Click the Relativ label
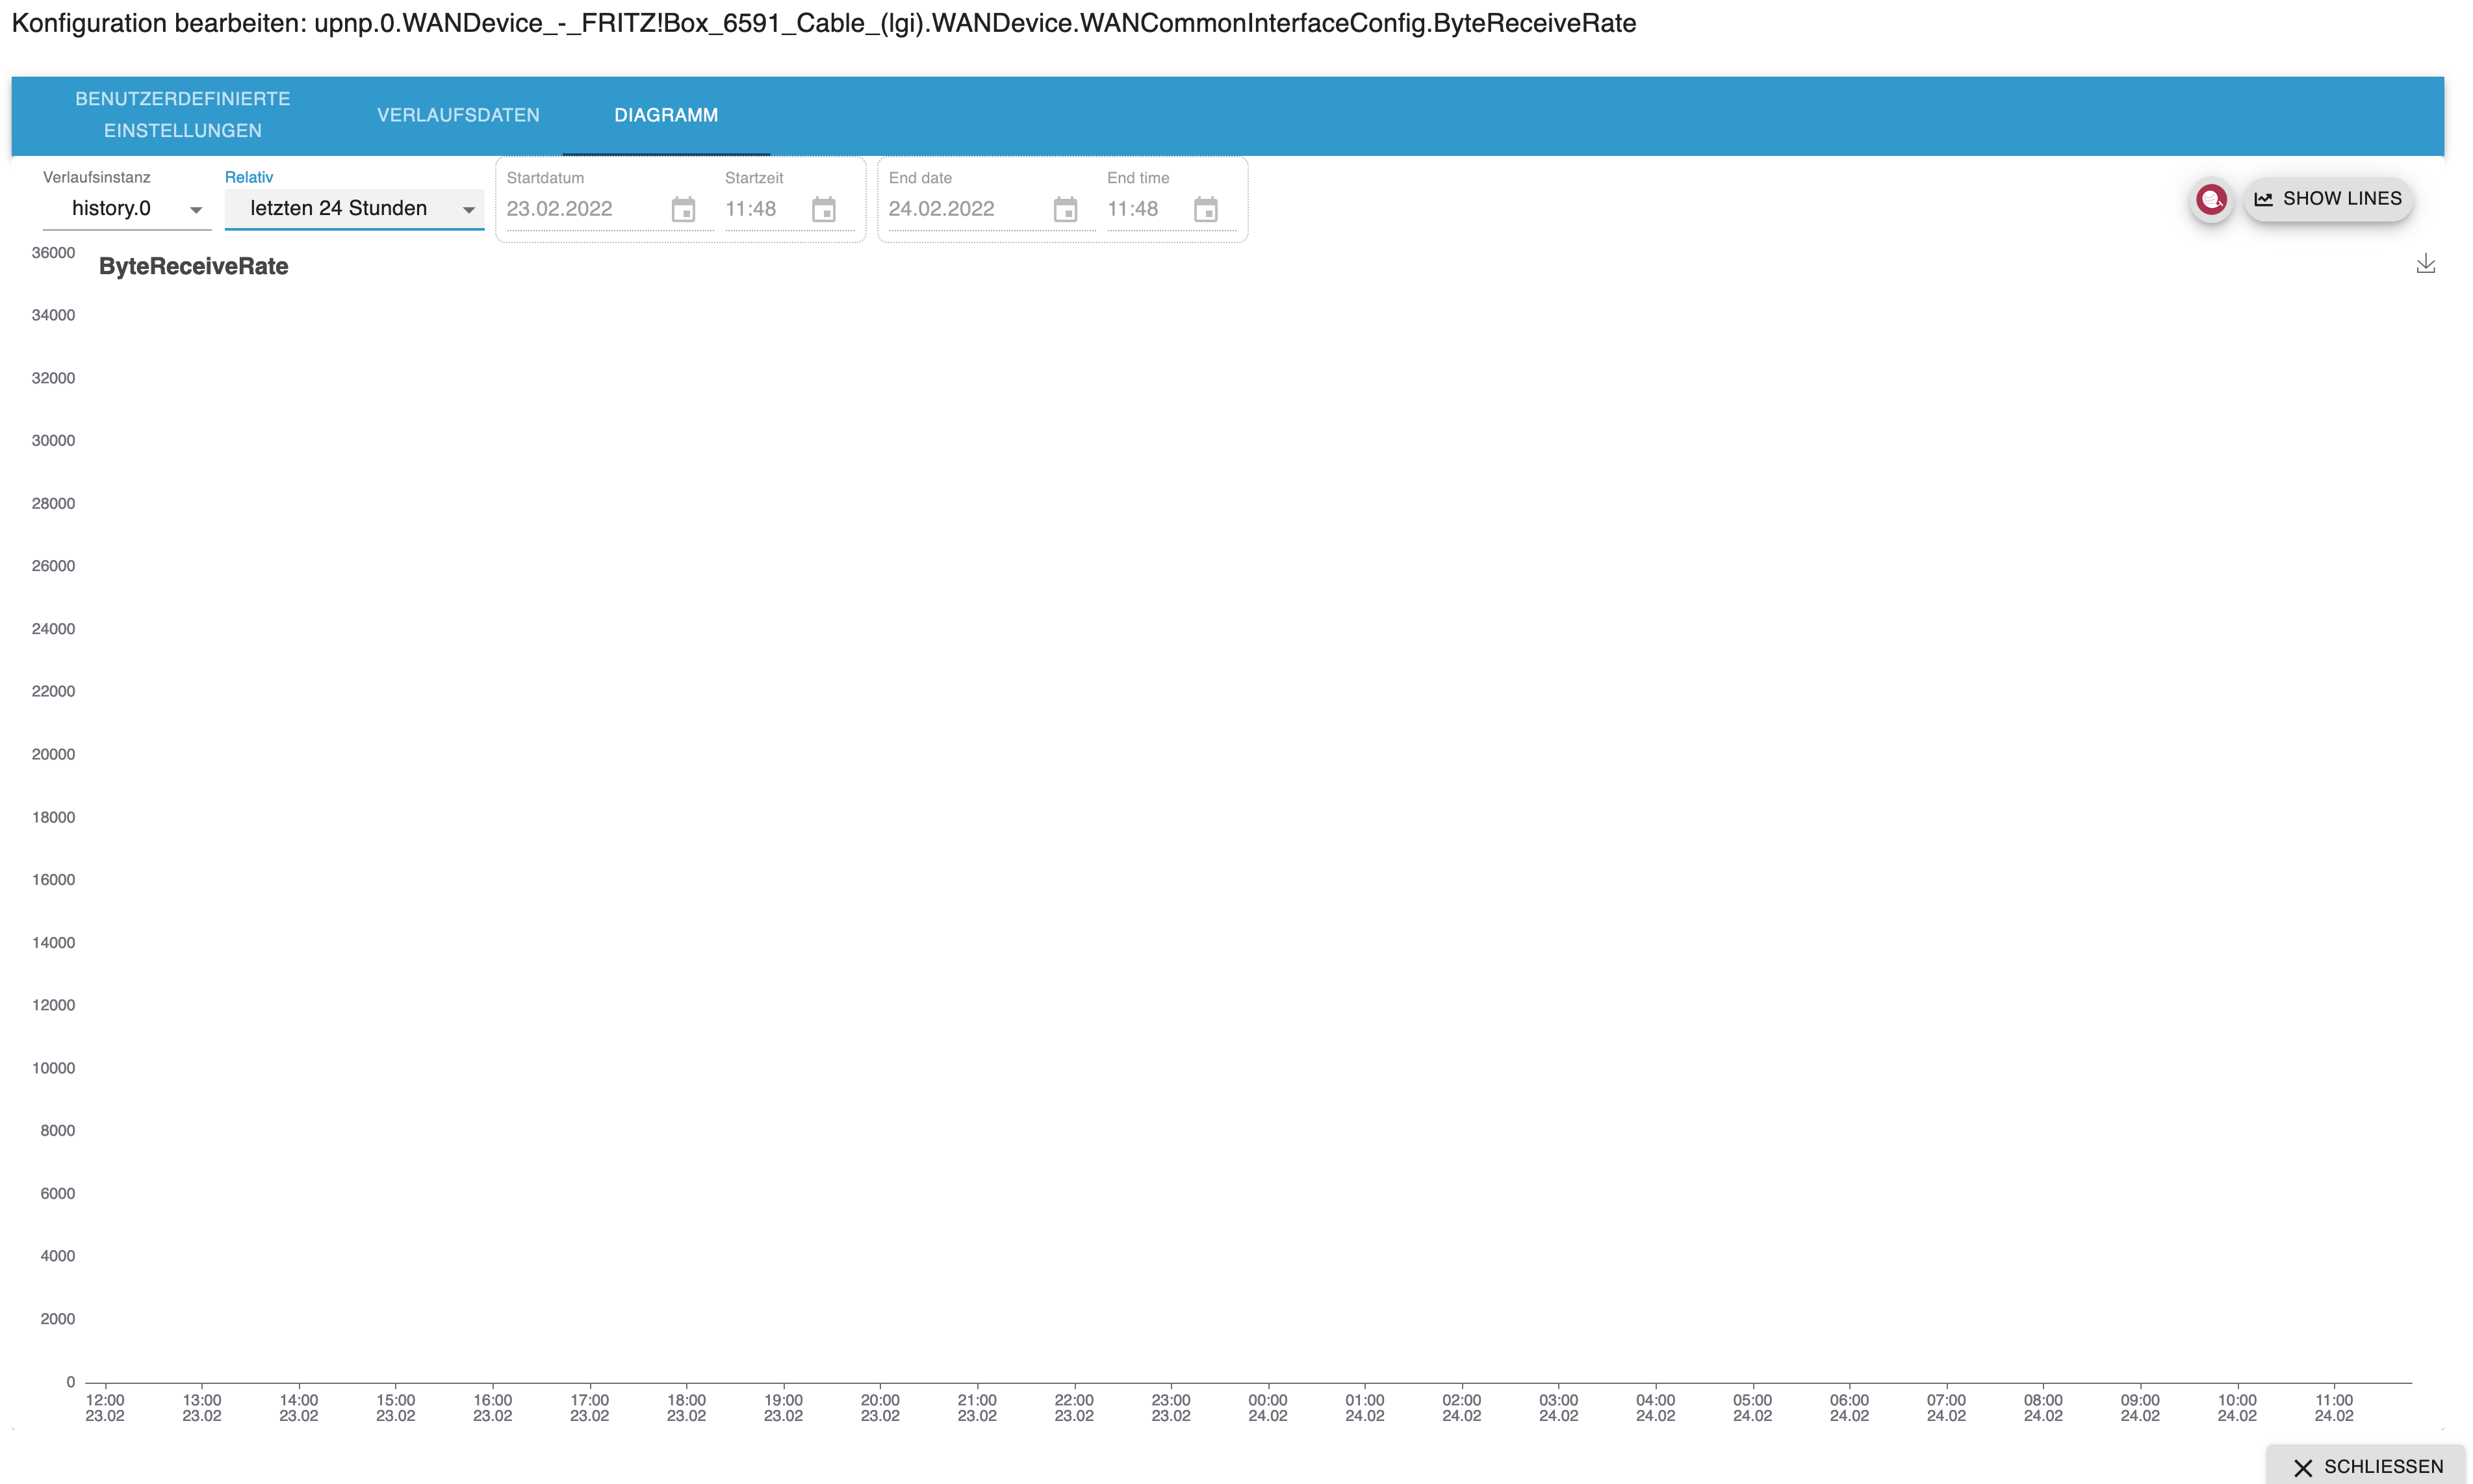 pyautogui.click(x=249, y=177)
